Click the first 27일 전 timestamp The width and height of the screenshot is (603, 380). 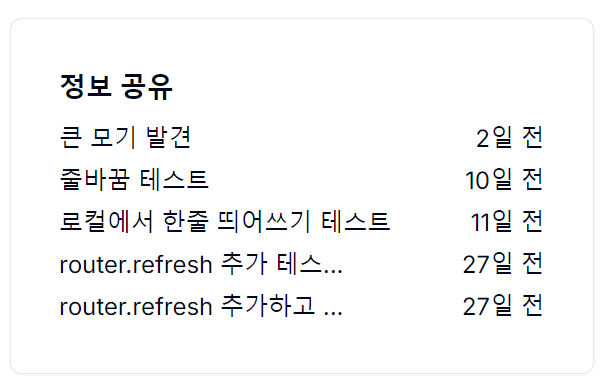[503, 264]
